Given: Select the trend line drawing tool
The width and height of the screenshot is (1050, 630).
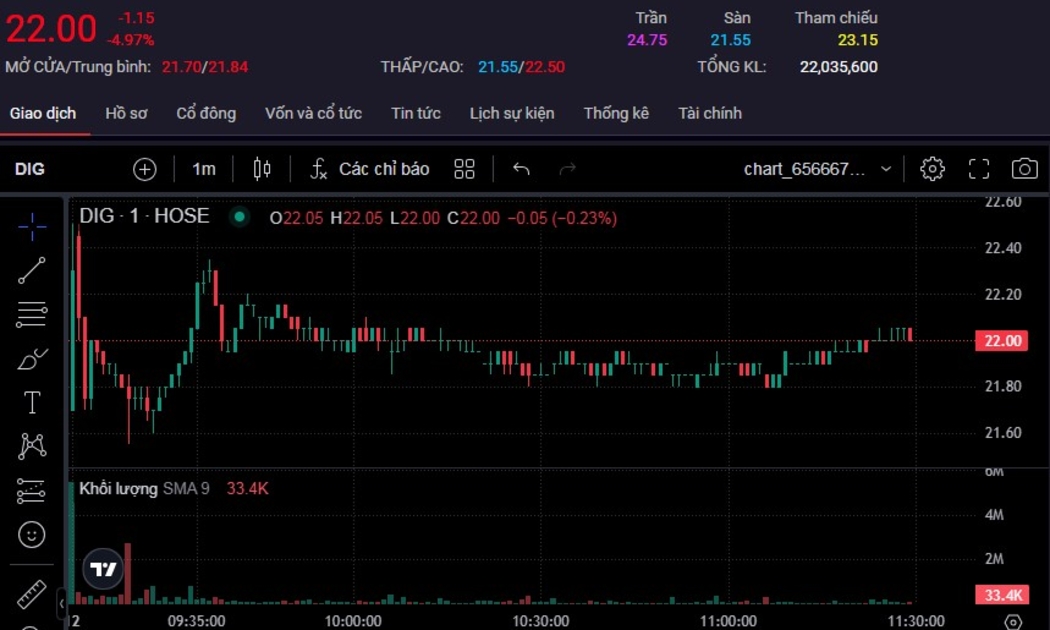Looking at the screenshot, I should point(32,270).
